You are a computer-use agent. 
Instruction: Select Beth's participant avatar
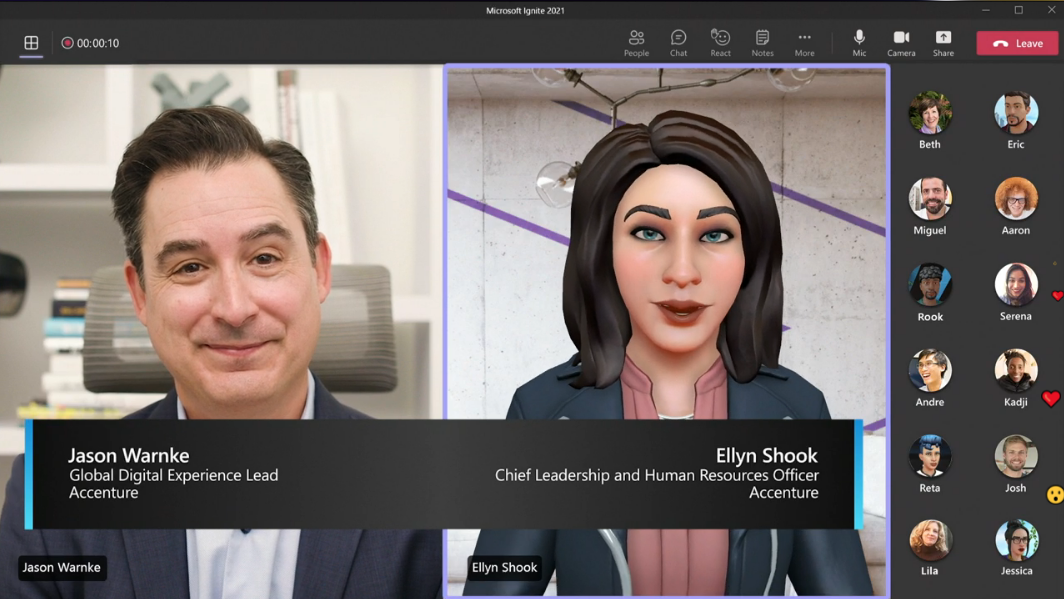(930, 113)
